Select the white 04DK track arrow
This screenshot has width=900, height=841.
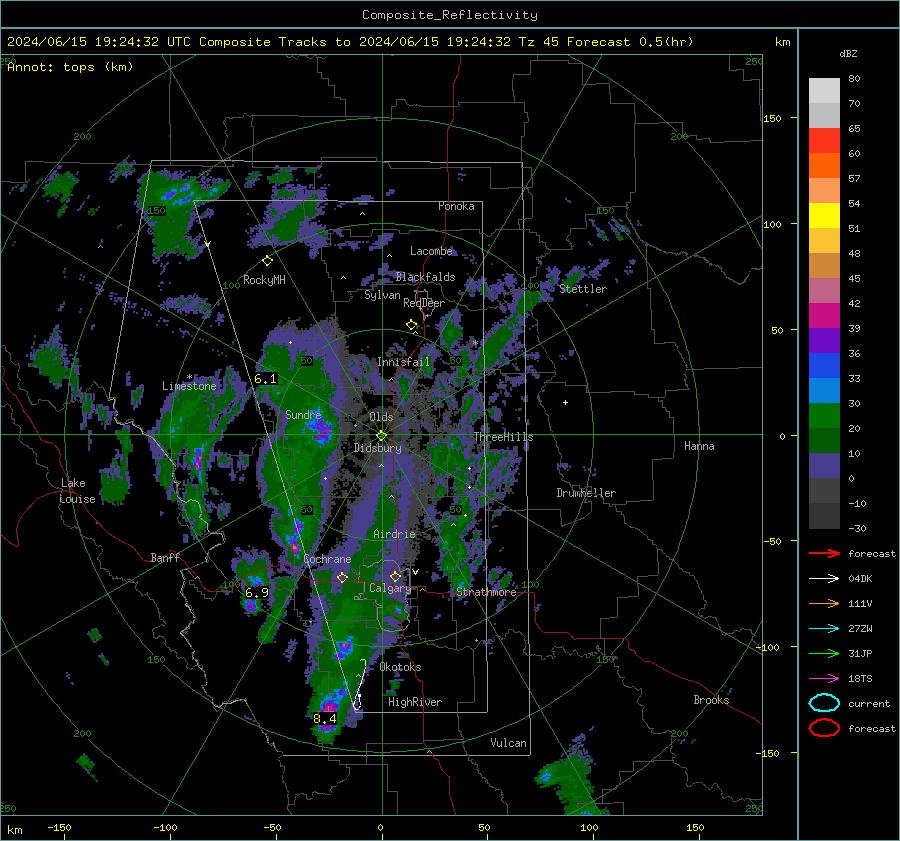coord(824,578)
